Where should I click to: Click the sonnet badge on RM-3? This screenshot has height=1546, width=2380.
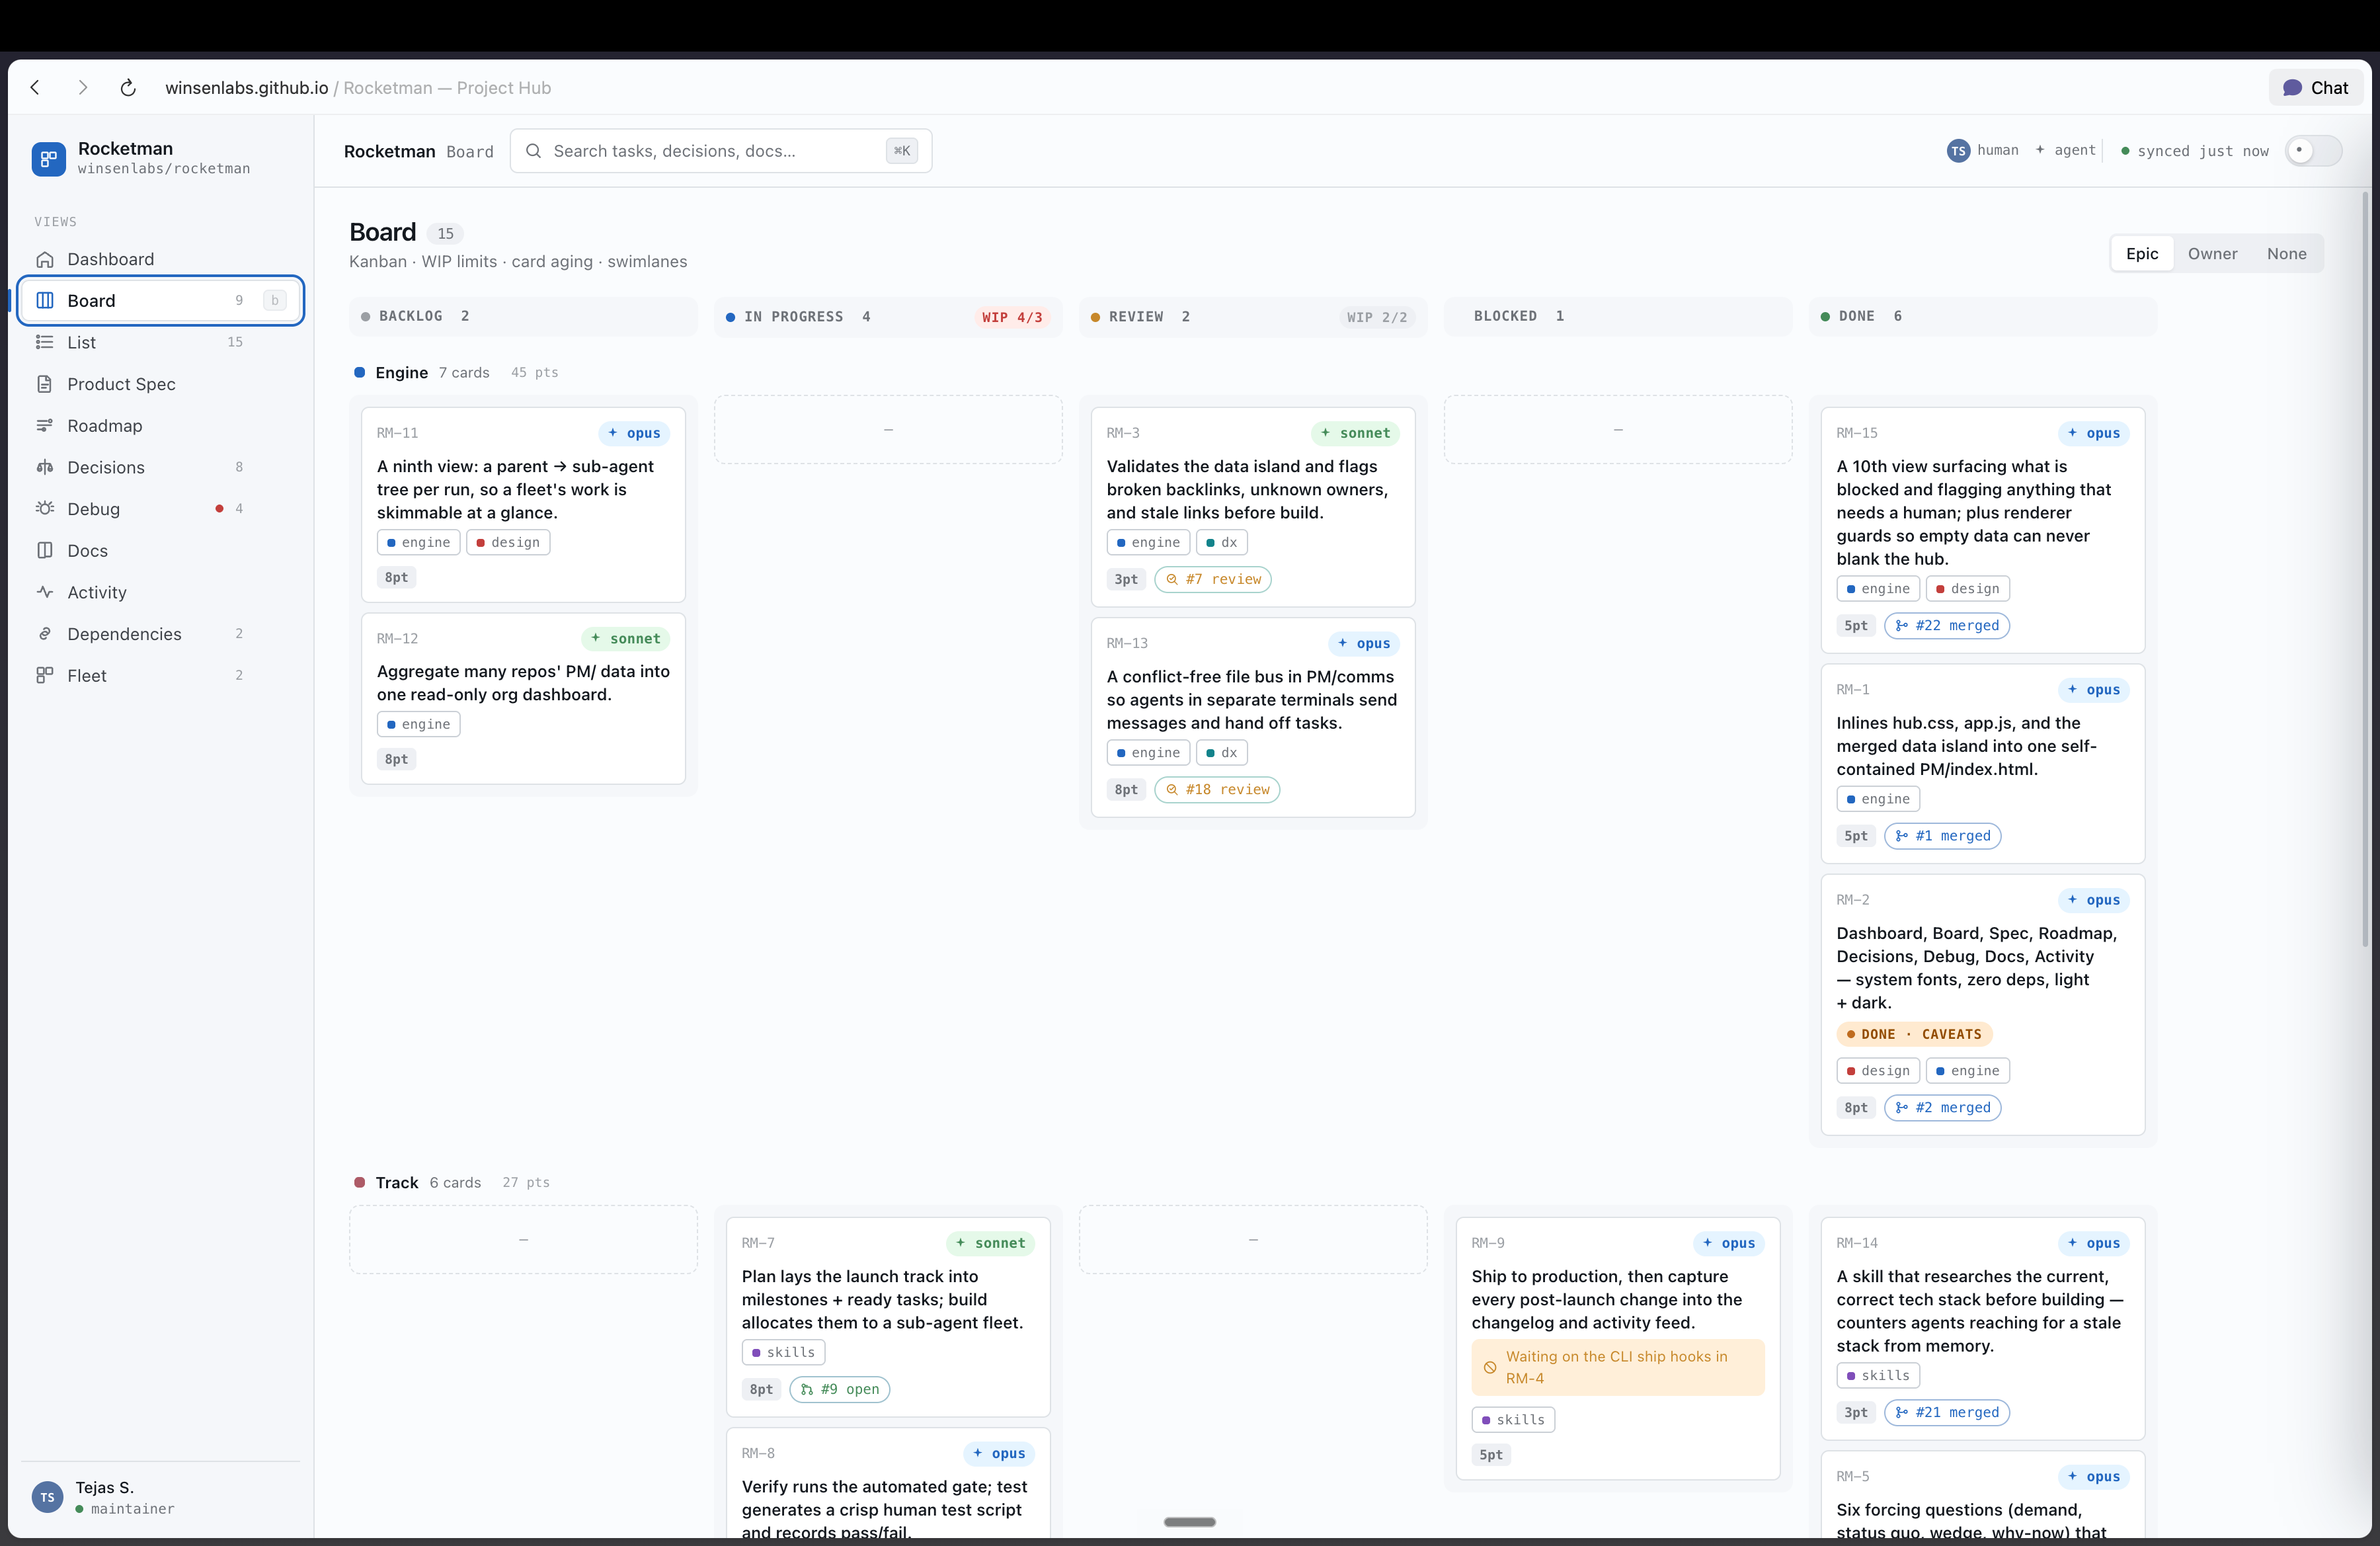(x=1356, y=433)
